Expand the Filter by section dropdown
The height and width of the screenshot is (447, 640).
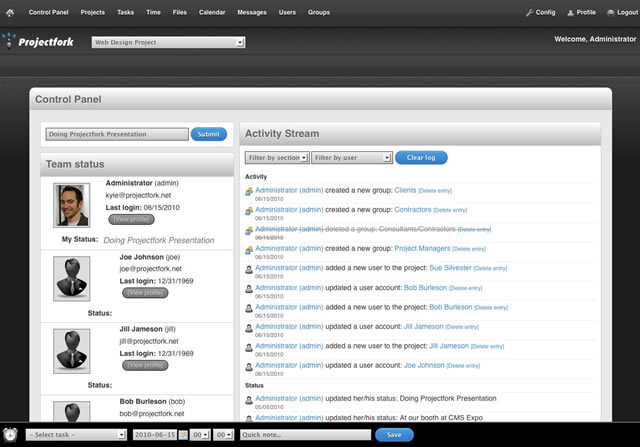[x=276, y=158]
